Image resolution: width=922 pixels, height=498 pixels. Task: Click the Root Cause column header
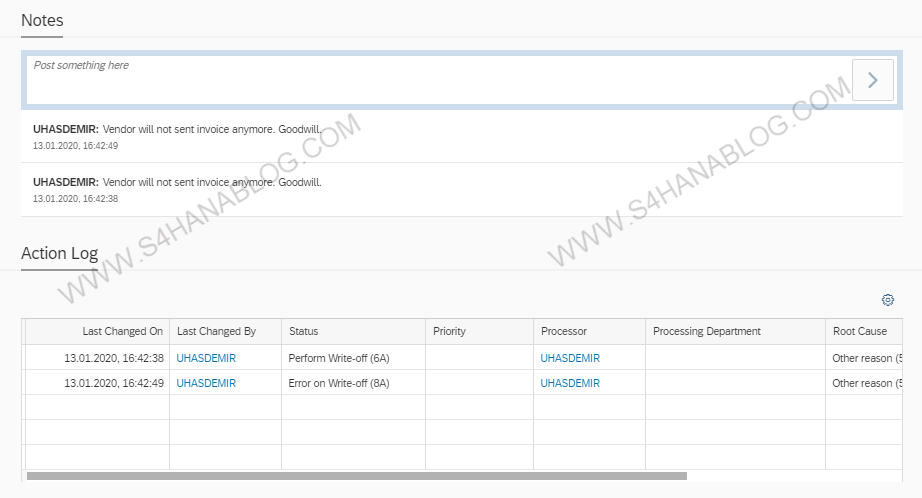(858, 331)
